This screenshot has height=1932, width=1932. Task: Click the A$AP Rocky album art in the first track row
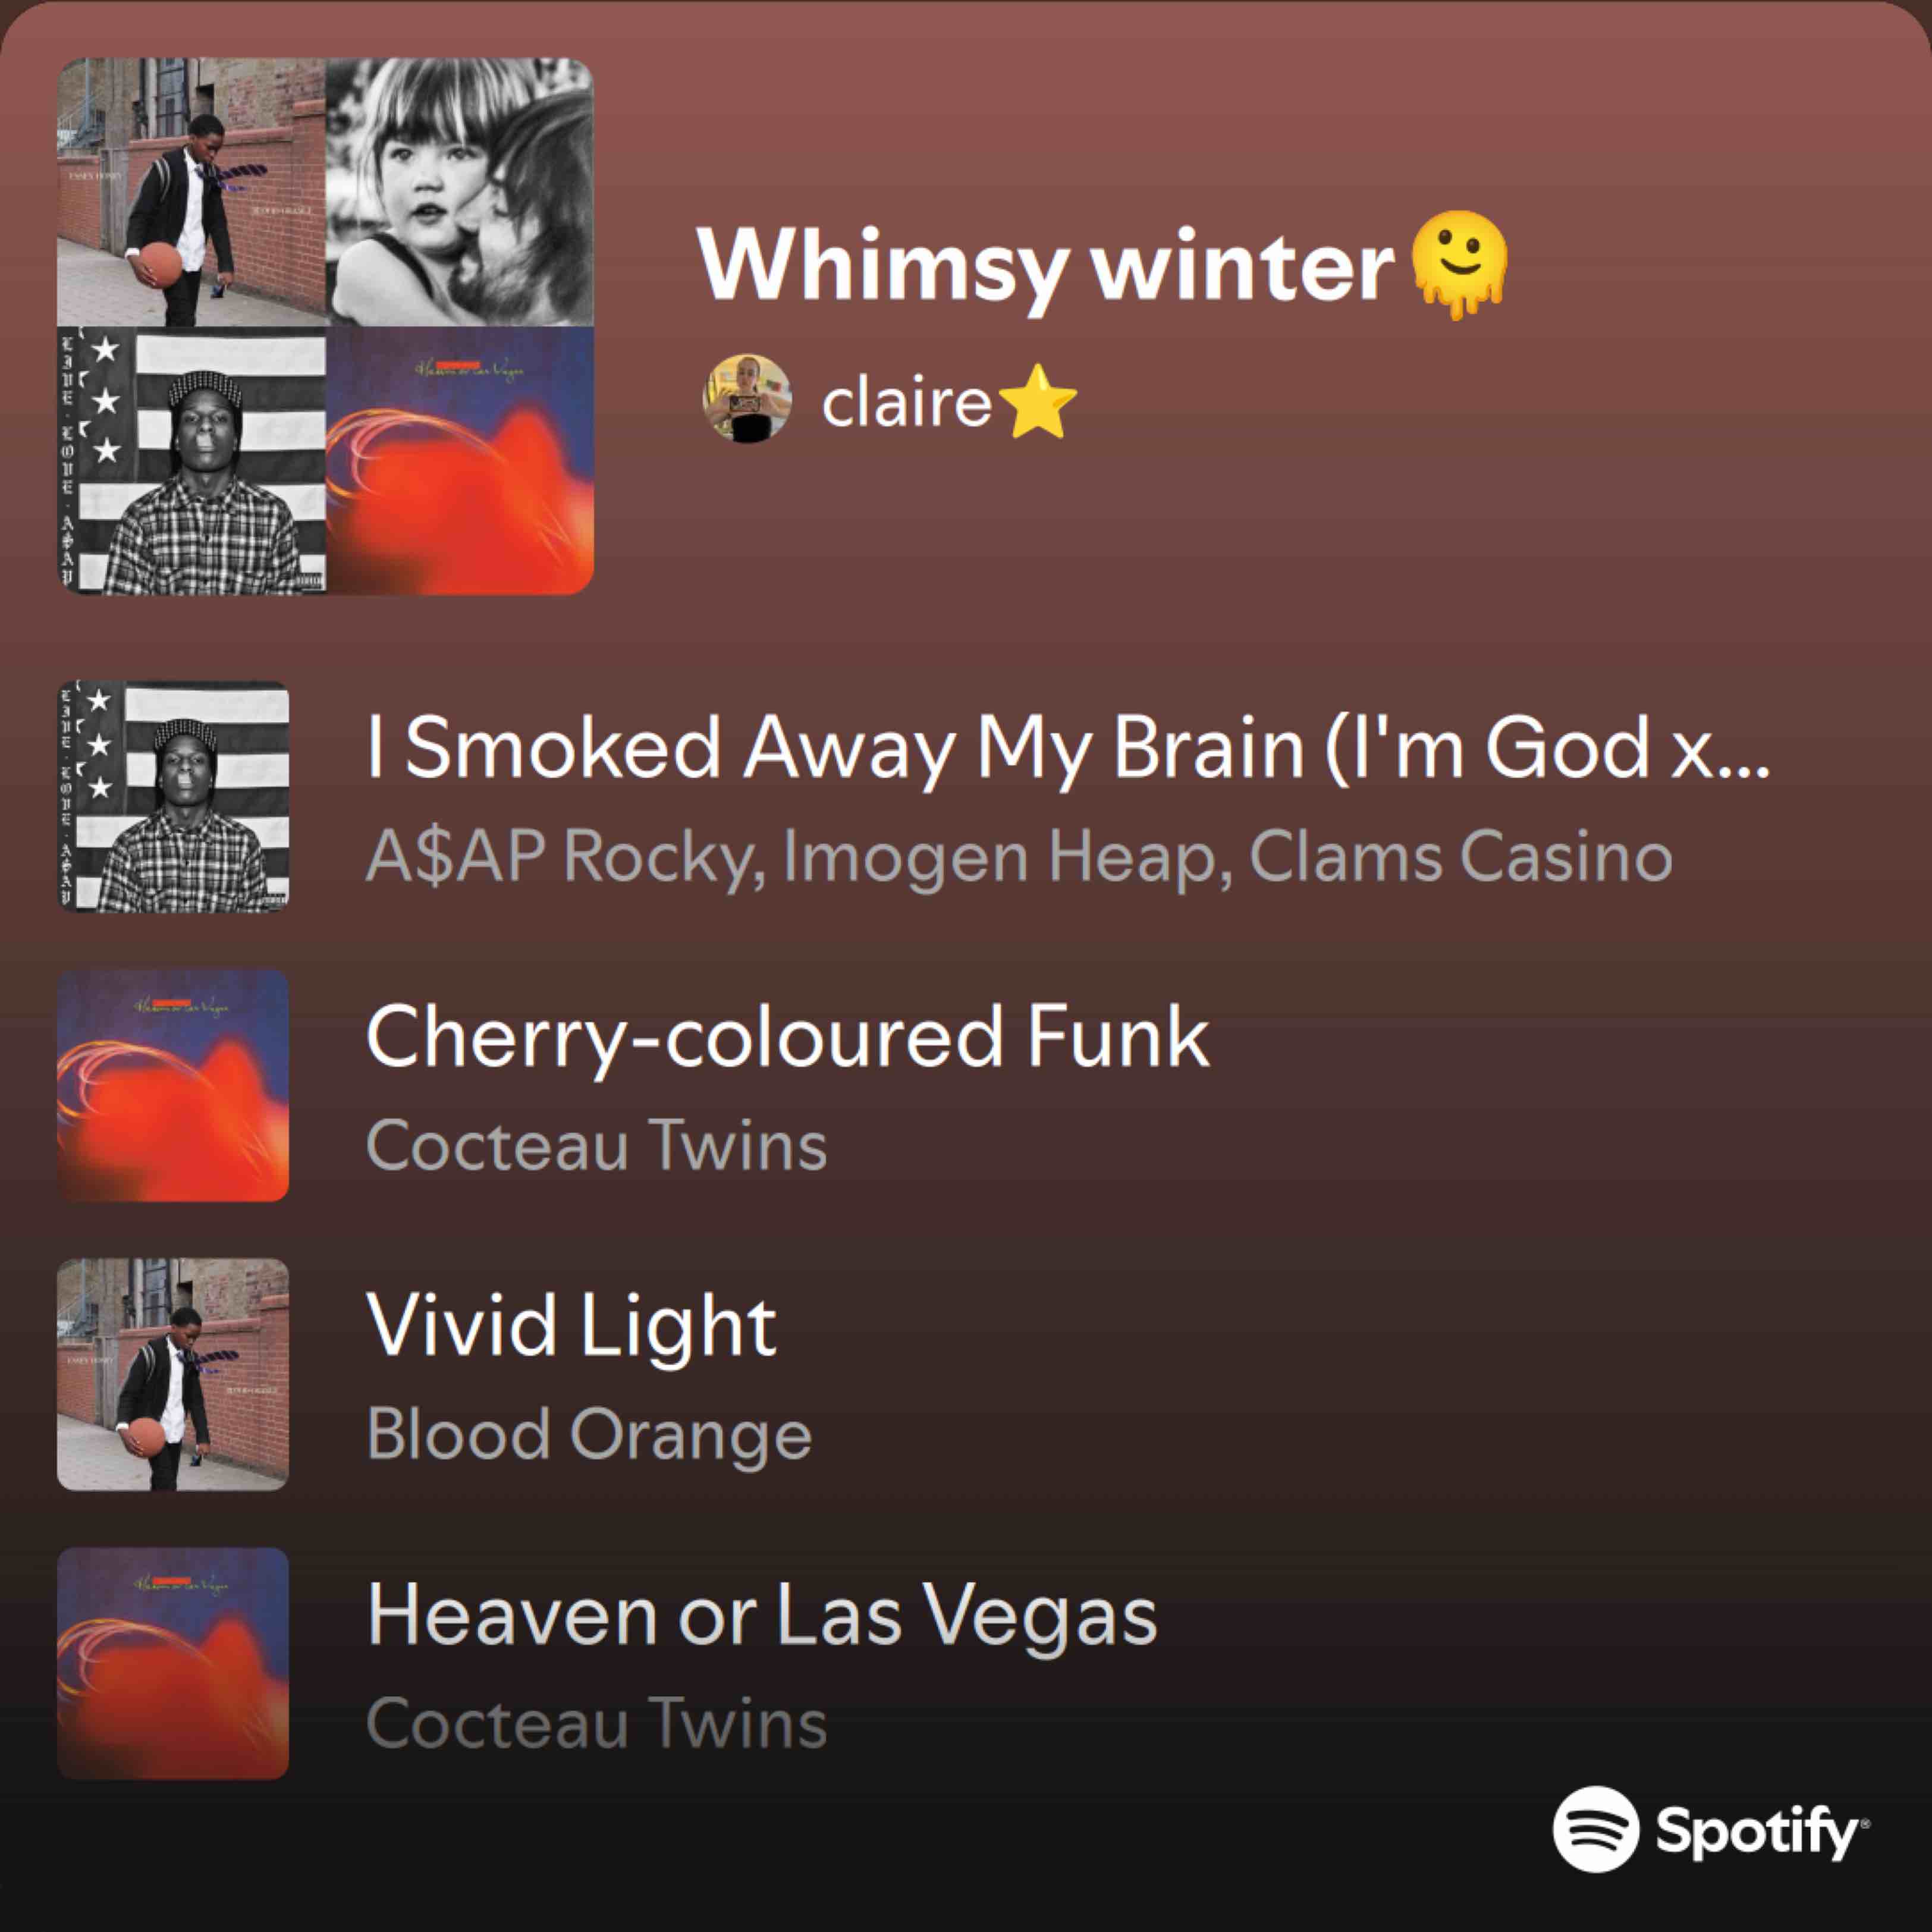coord(173,797)
